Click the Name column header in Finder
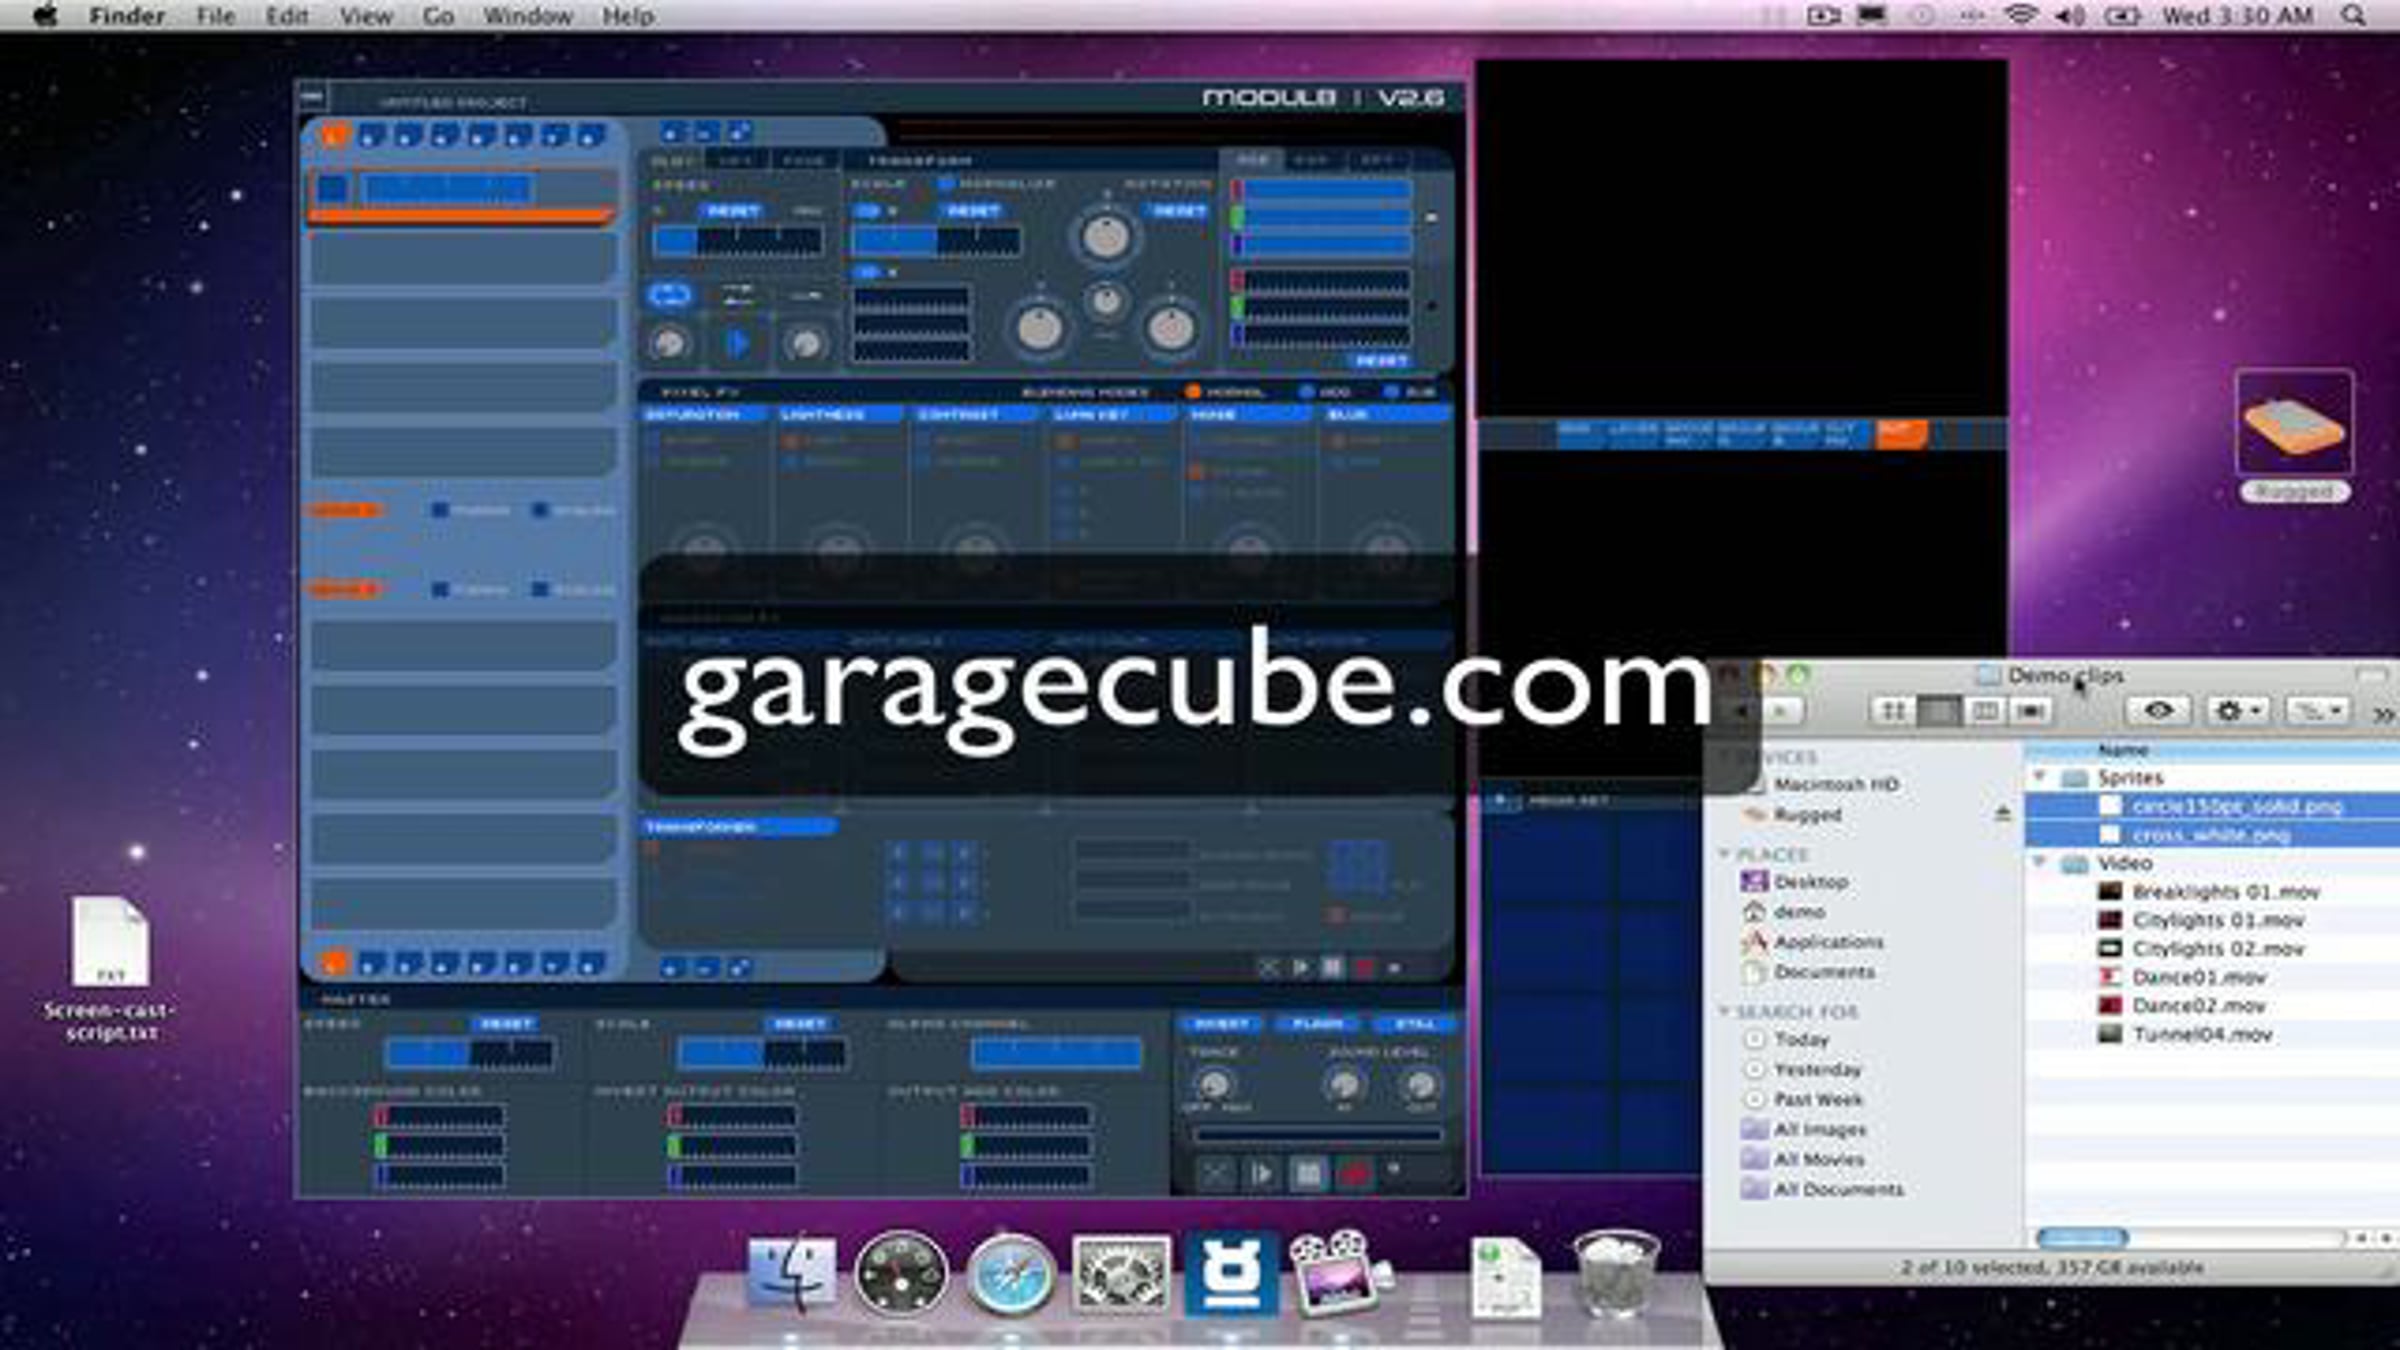The width and height of the screenshot is (2400, 1350). 2212,749
